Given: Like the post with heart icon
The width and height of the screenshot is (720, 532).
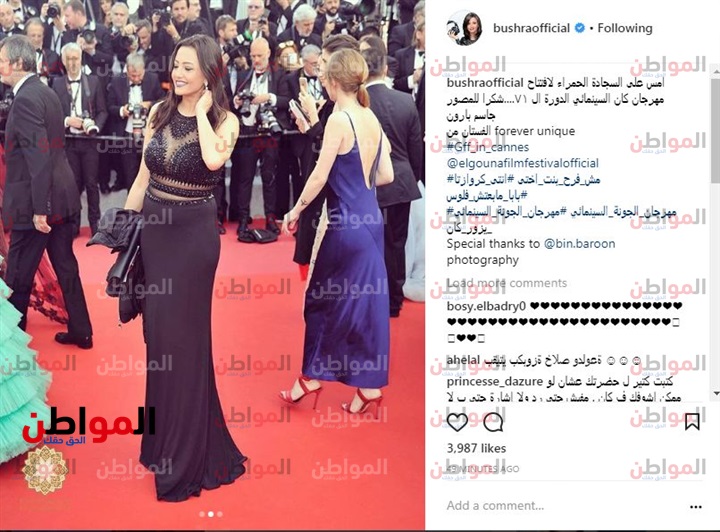Looking at the screenshot, I should (x=457, y=422).
